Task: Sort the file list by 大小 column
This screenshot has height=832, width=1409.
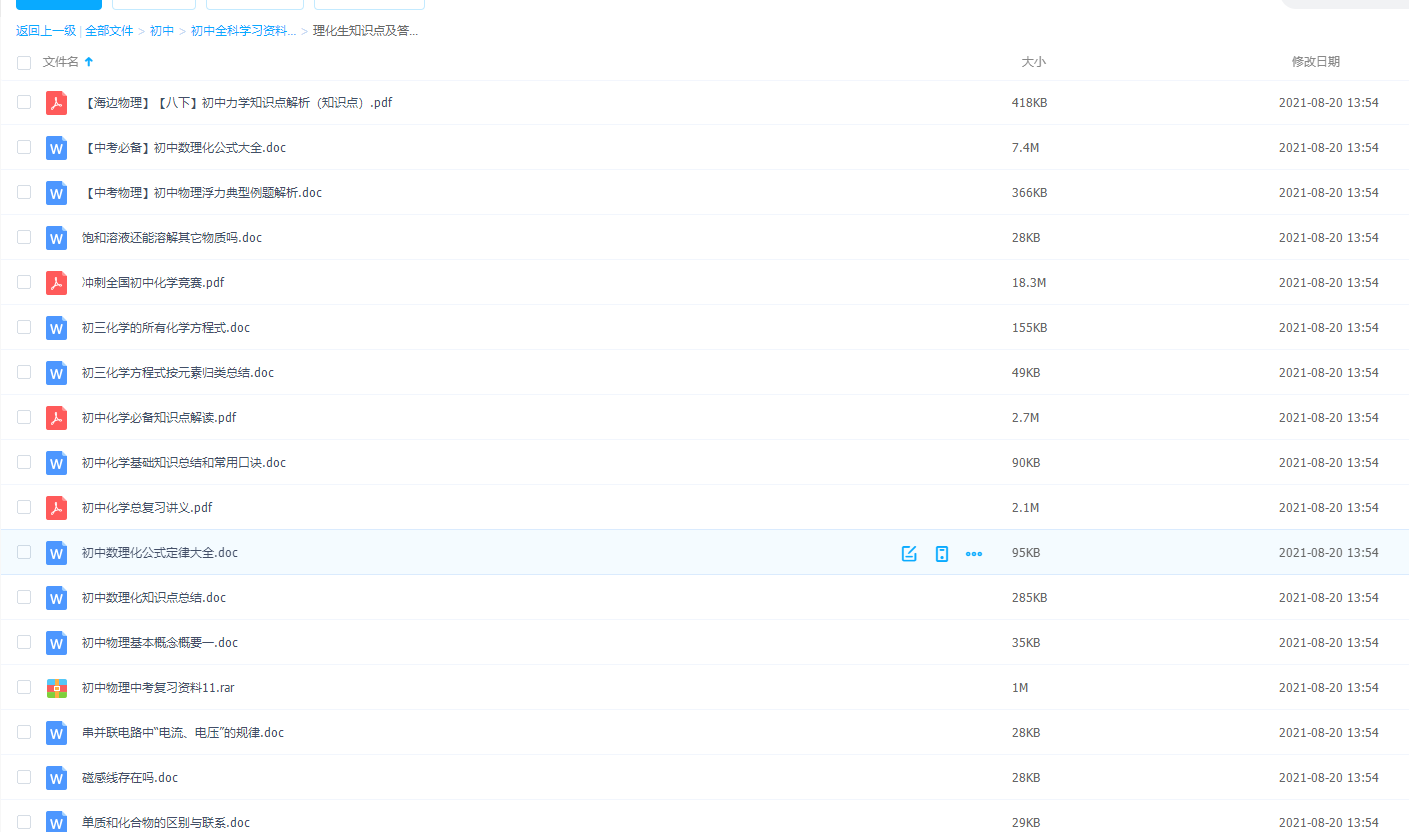Action: point(1033,62)
